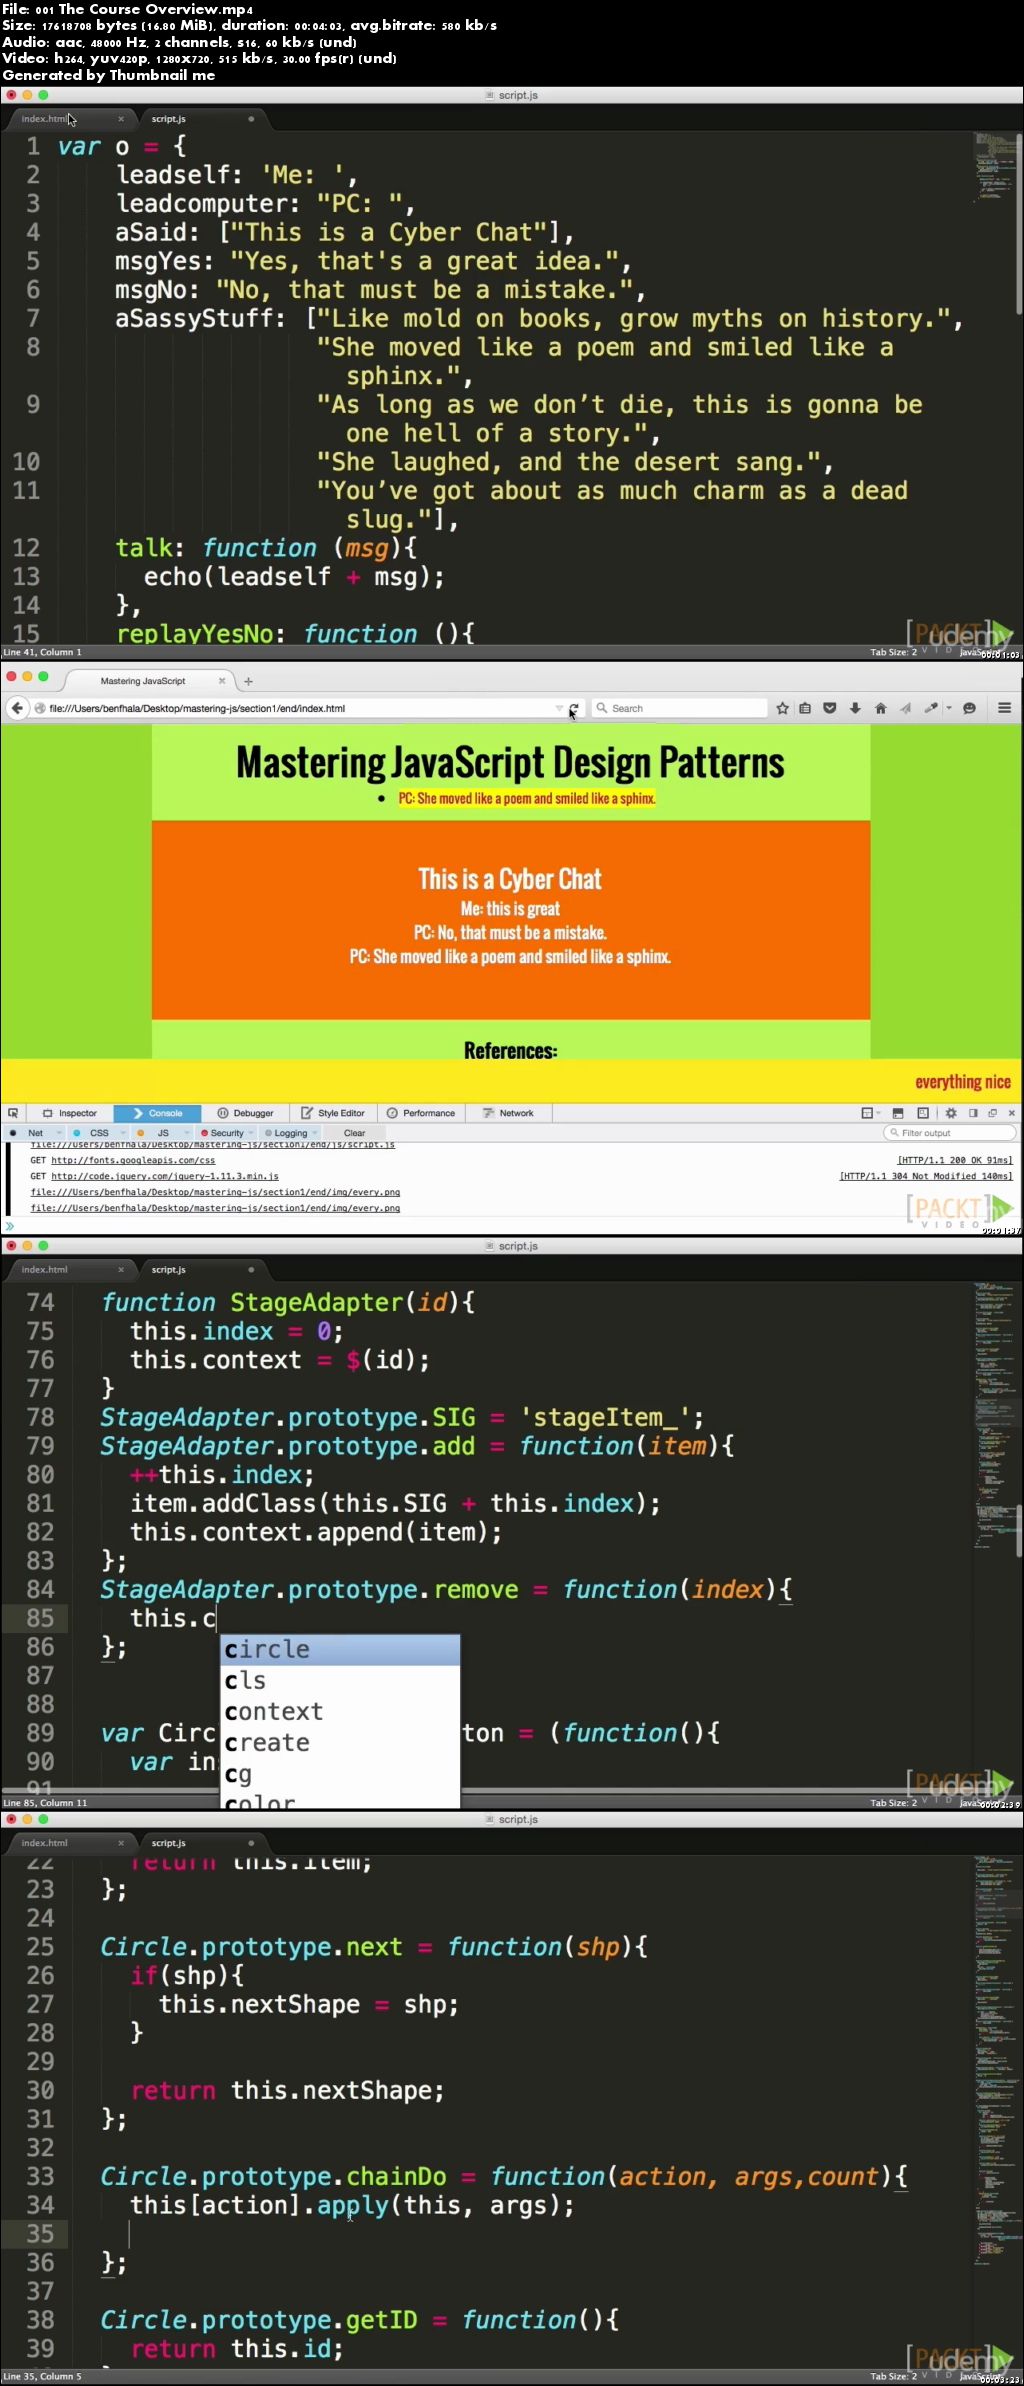This screenshot has width=1024, height=2386.
Task: Click the paper plane share icon
Action: (905, 708)
